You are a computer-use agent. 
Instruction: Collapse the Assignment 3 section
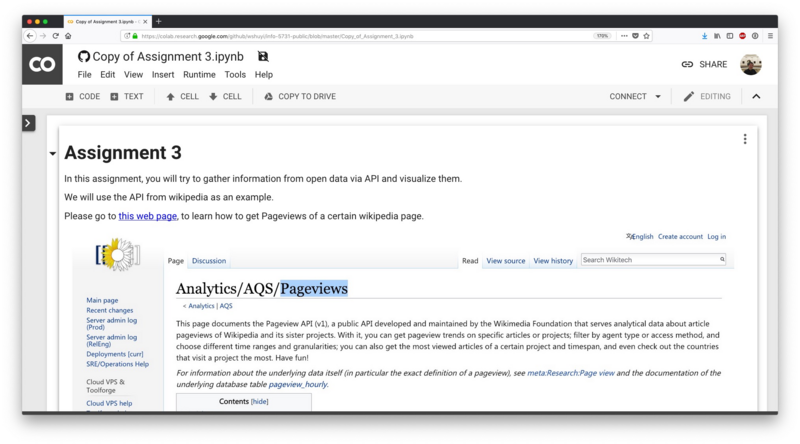click(x=52, y=154)
